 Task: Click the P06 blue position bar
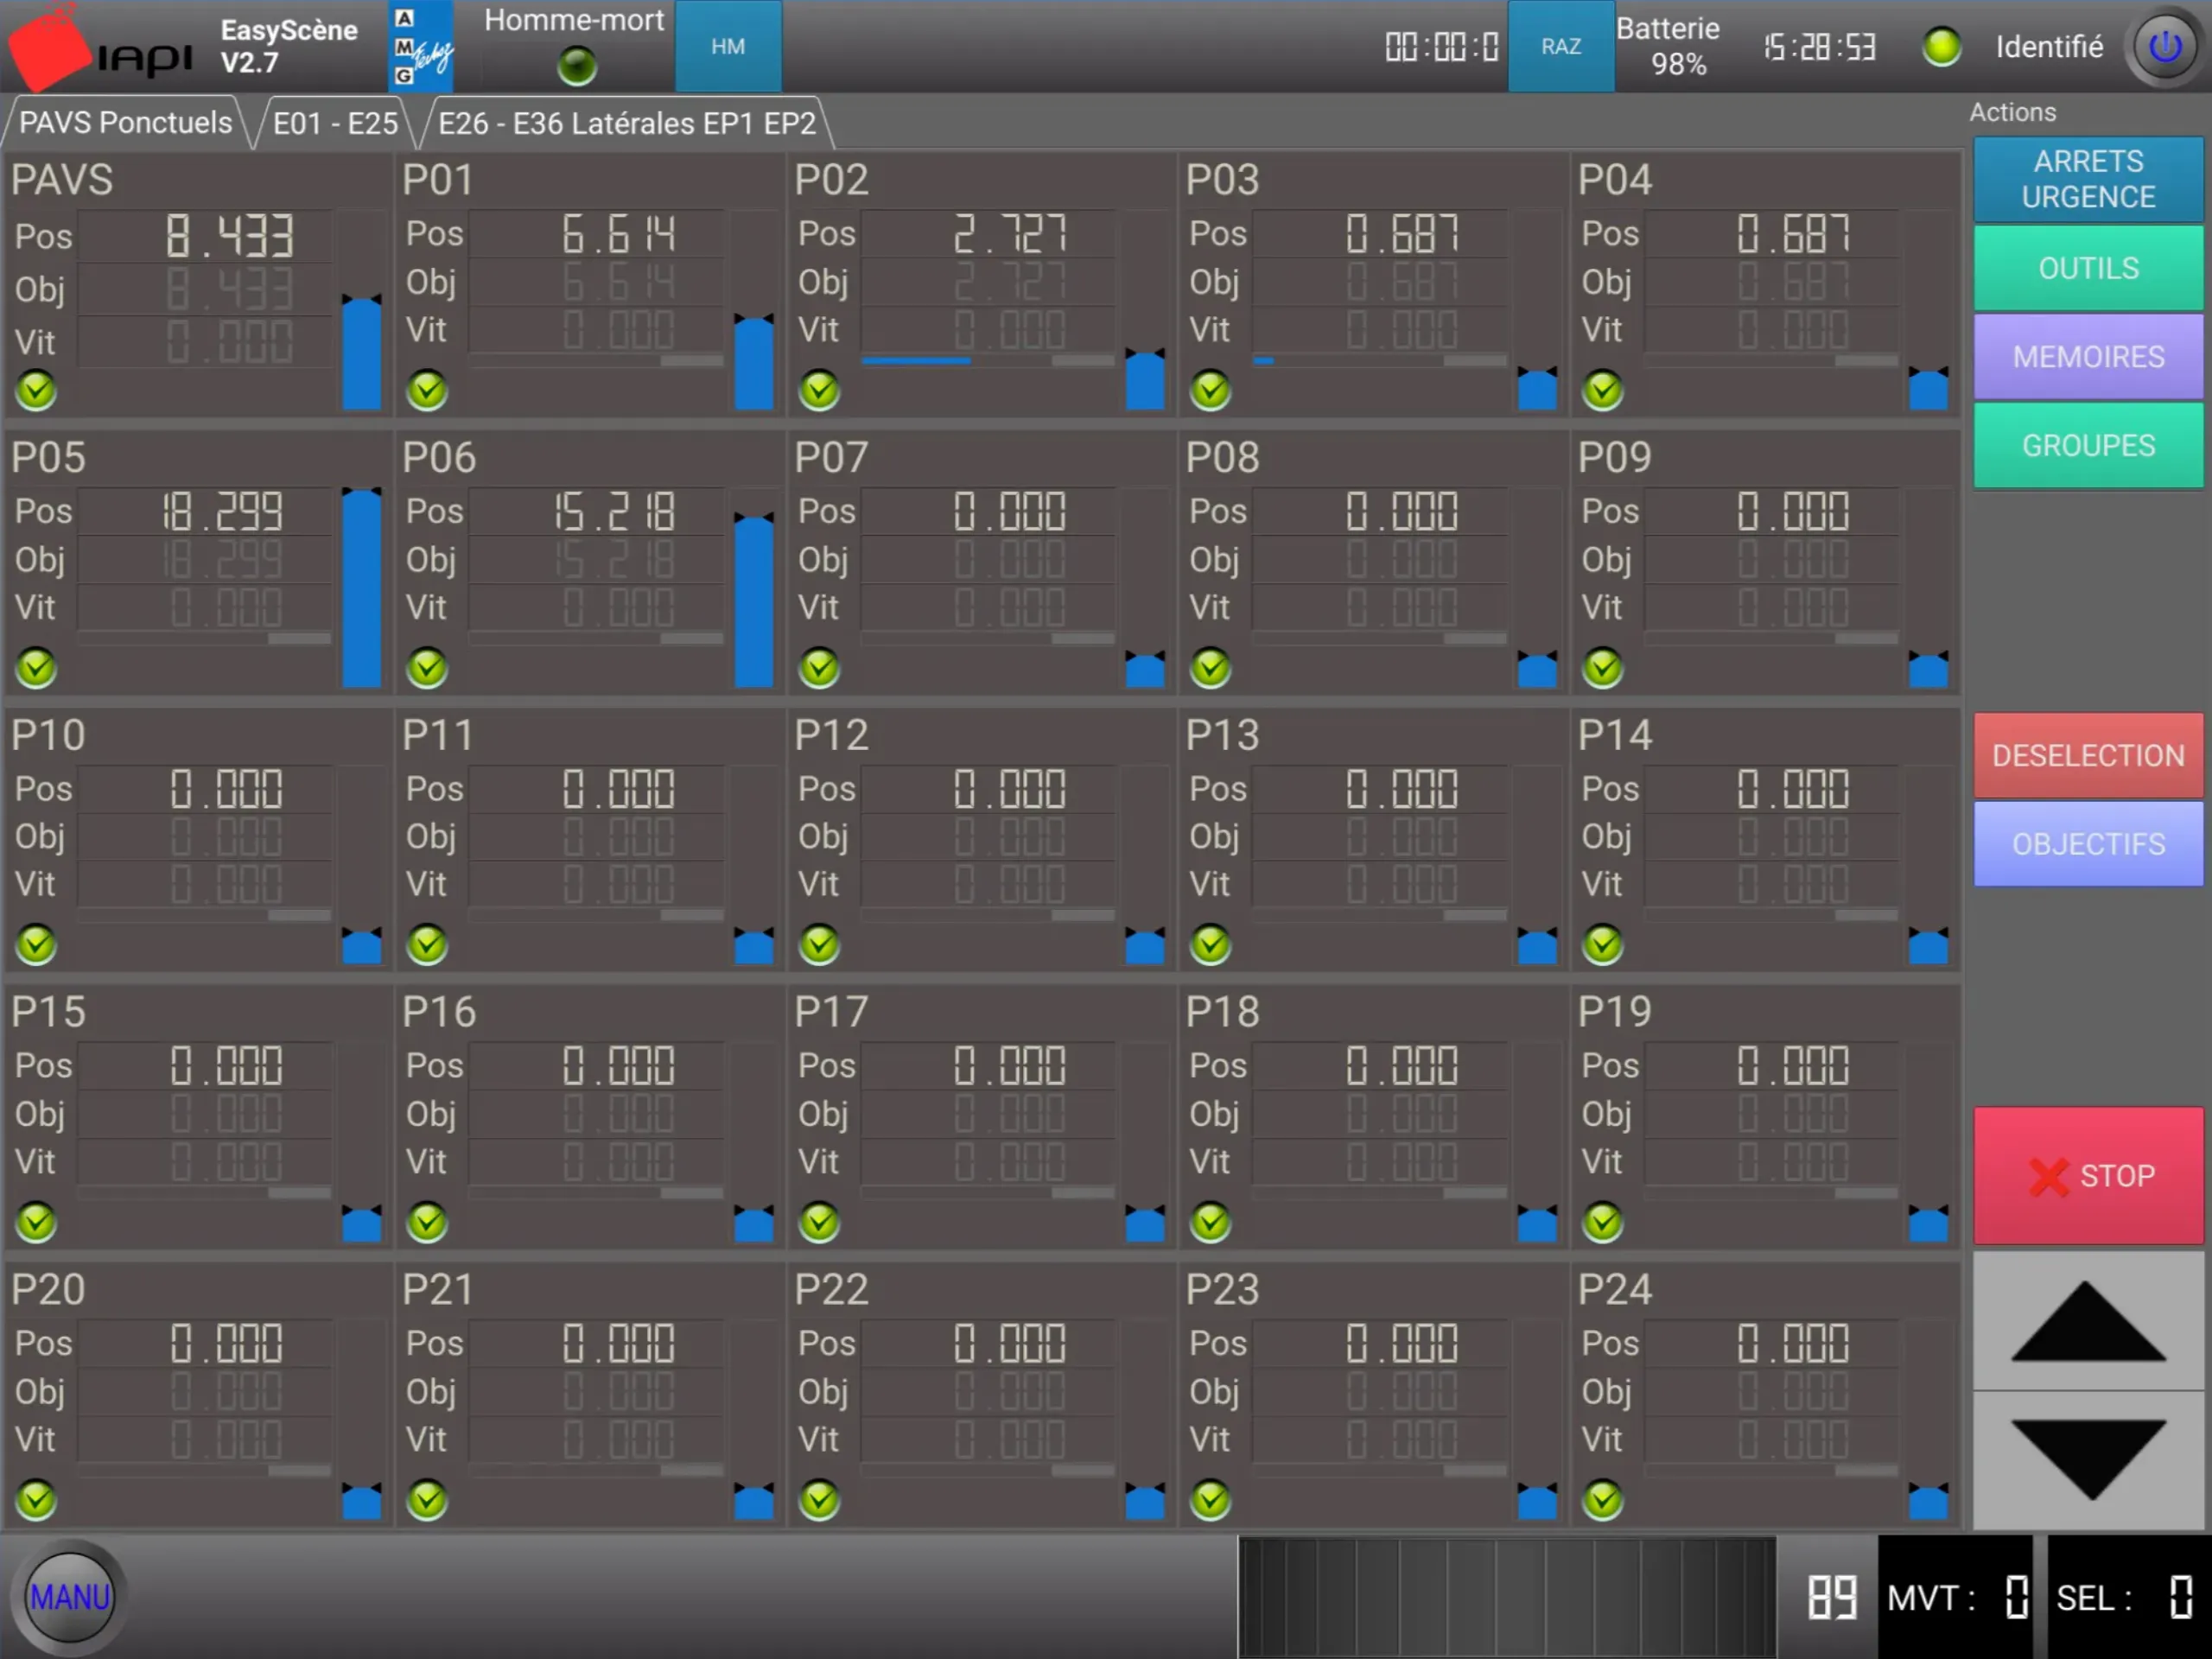[x=753, y=601]
